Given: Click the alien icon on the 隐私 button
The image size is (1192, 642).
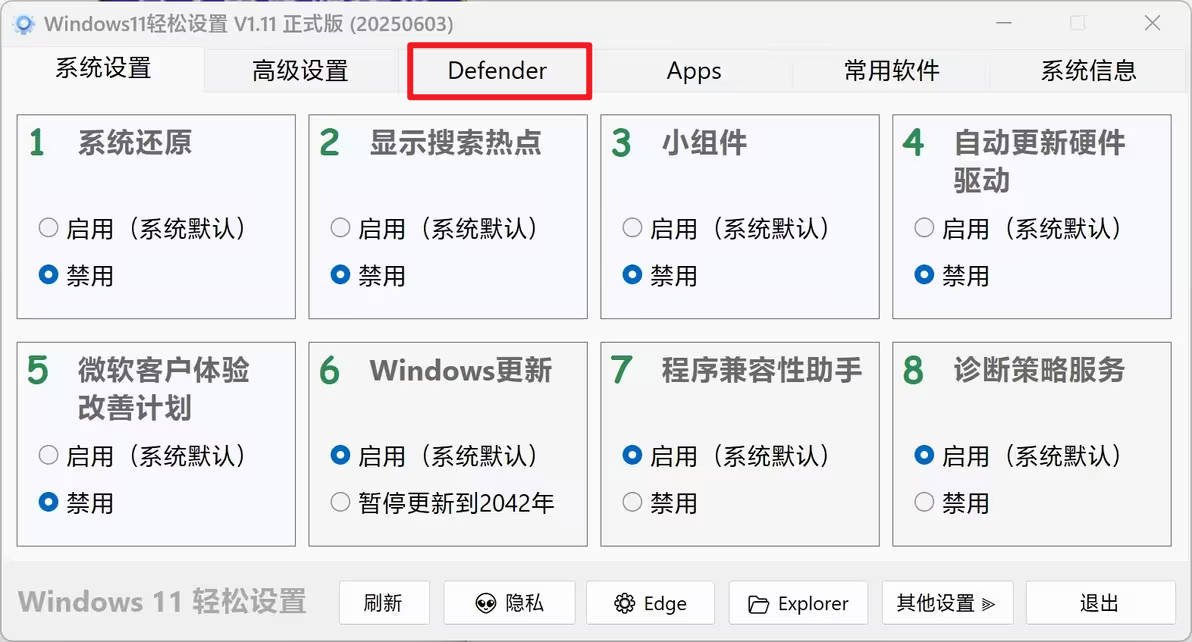Looking at the screenshot, I should pos(486,603).
